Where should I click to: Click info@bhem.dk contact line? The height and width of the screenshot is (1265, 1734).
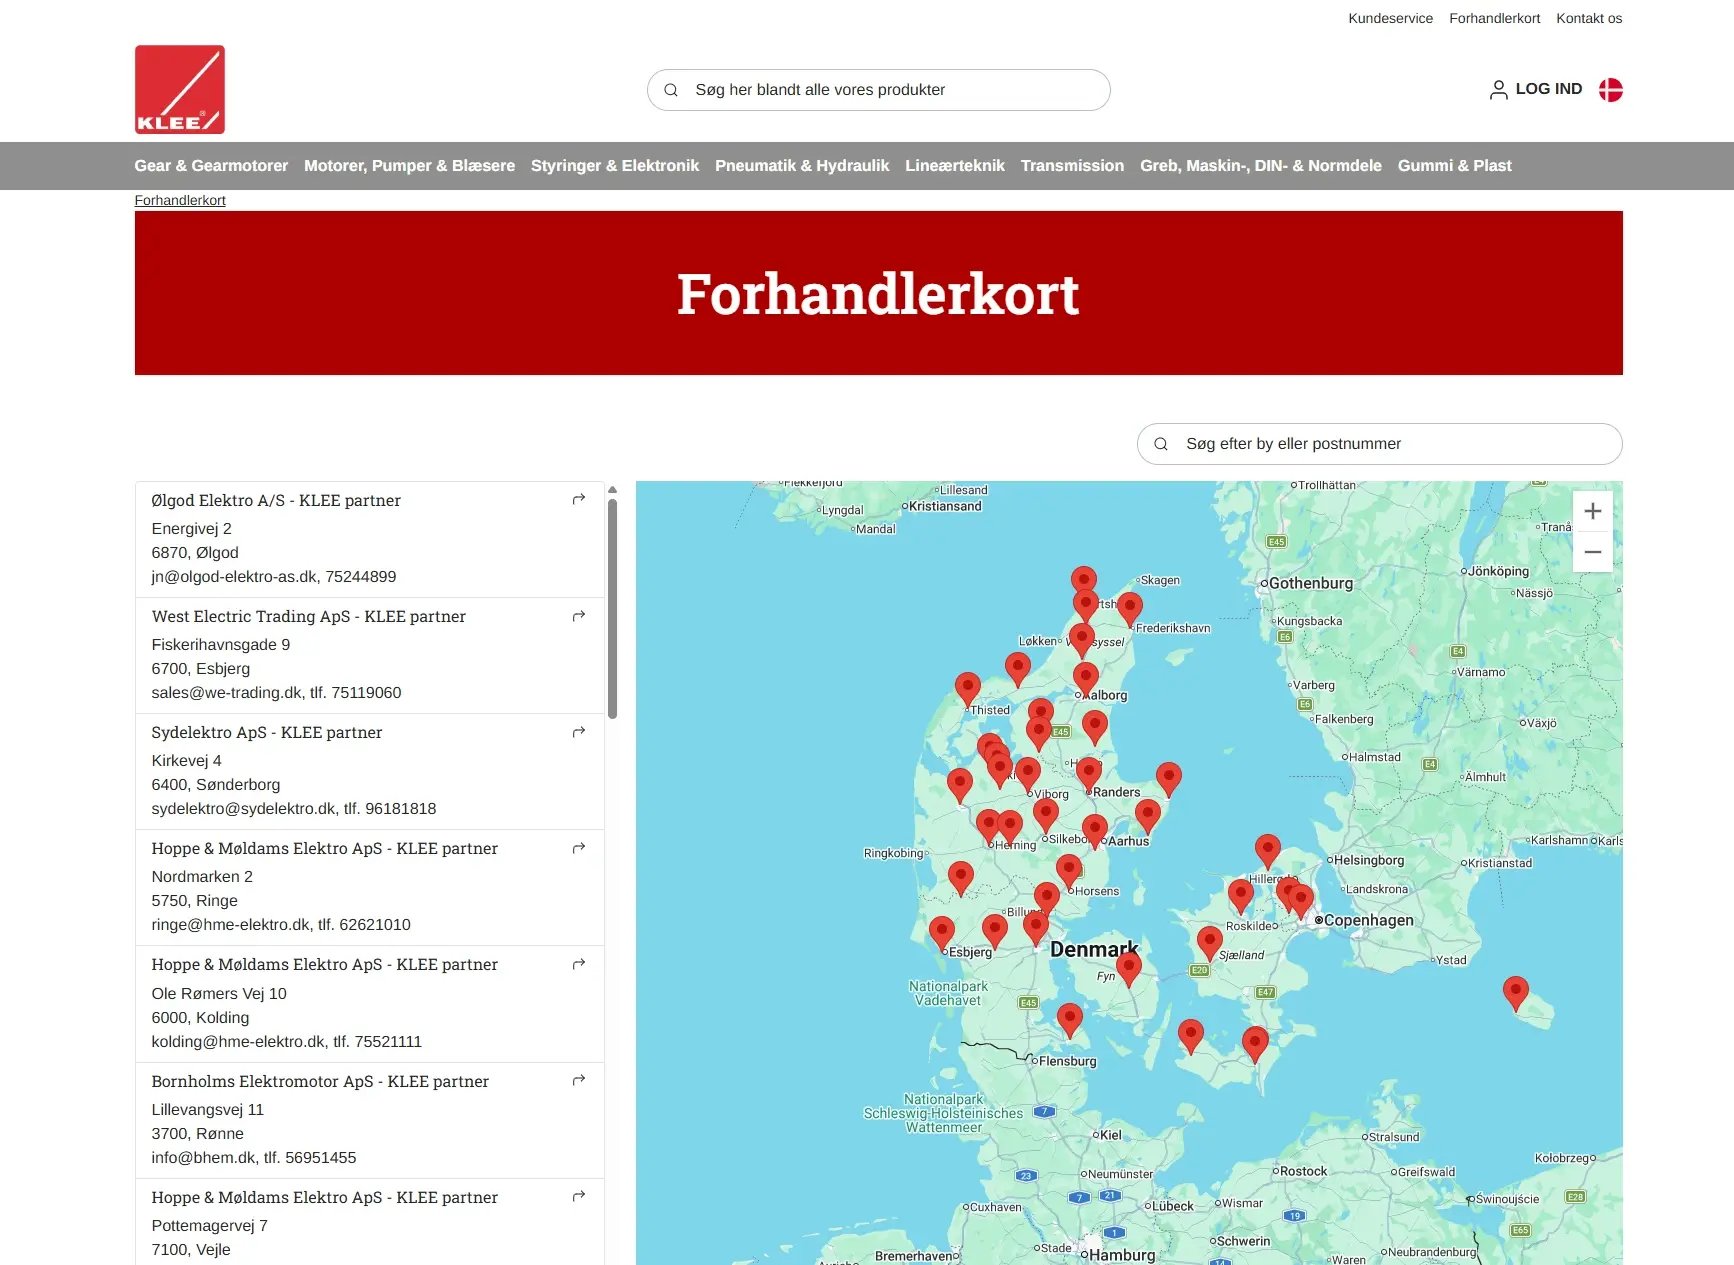pyautogui.click(x=254, y=1158)
